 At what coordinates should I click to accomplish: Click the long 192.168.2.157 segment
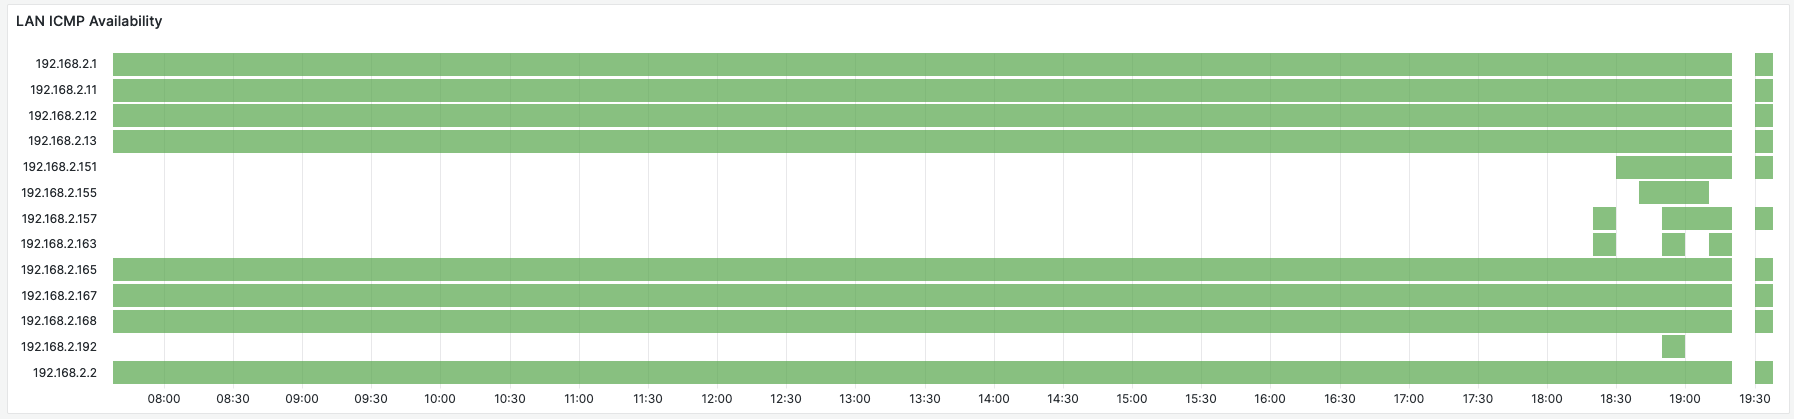(1697, 219)
